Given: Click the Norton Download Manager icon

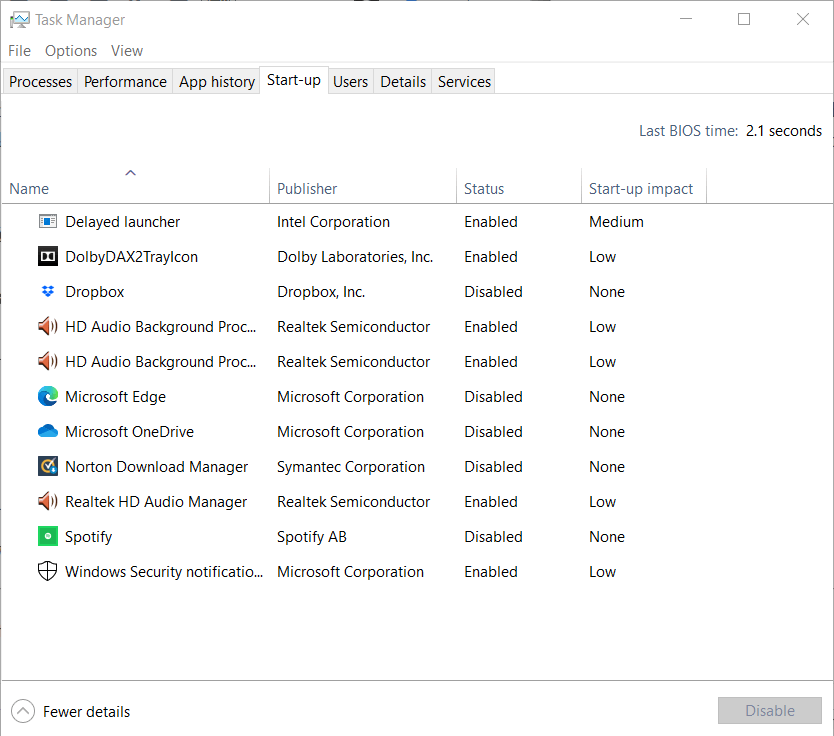Looking at the screenshot, I should 48,466.
